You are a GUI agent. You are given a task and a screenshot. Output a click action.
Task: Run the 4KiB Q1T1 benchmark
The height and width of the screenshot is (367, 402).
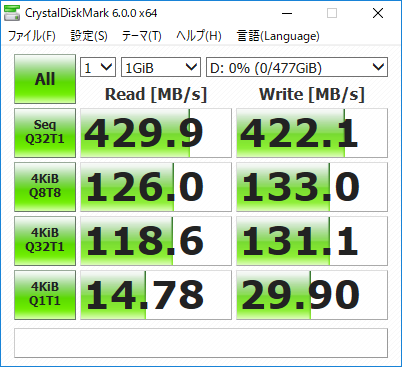(45, 295)
